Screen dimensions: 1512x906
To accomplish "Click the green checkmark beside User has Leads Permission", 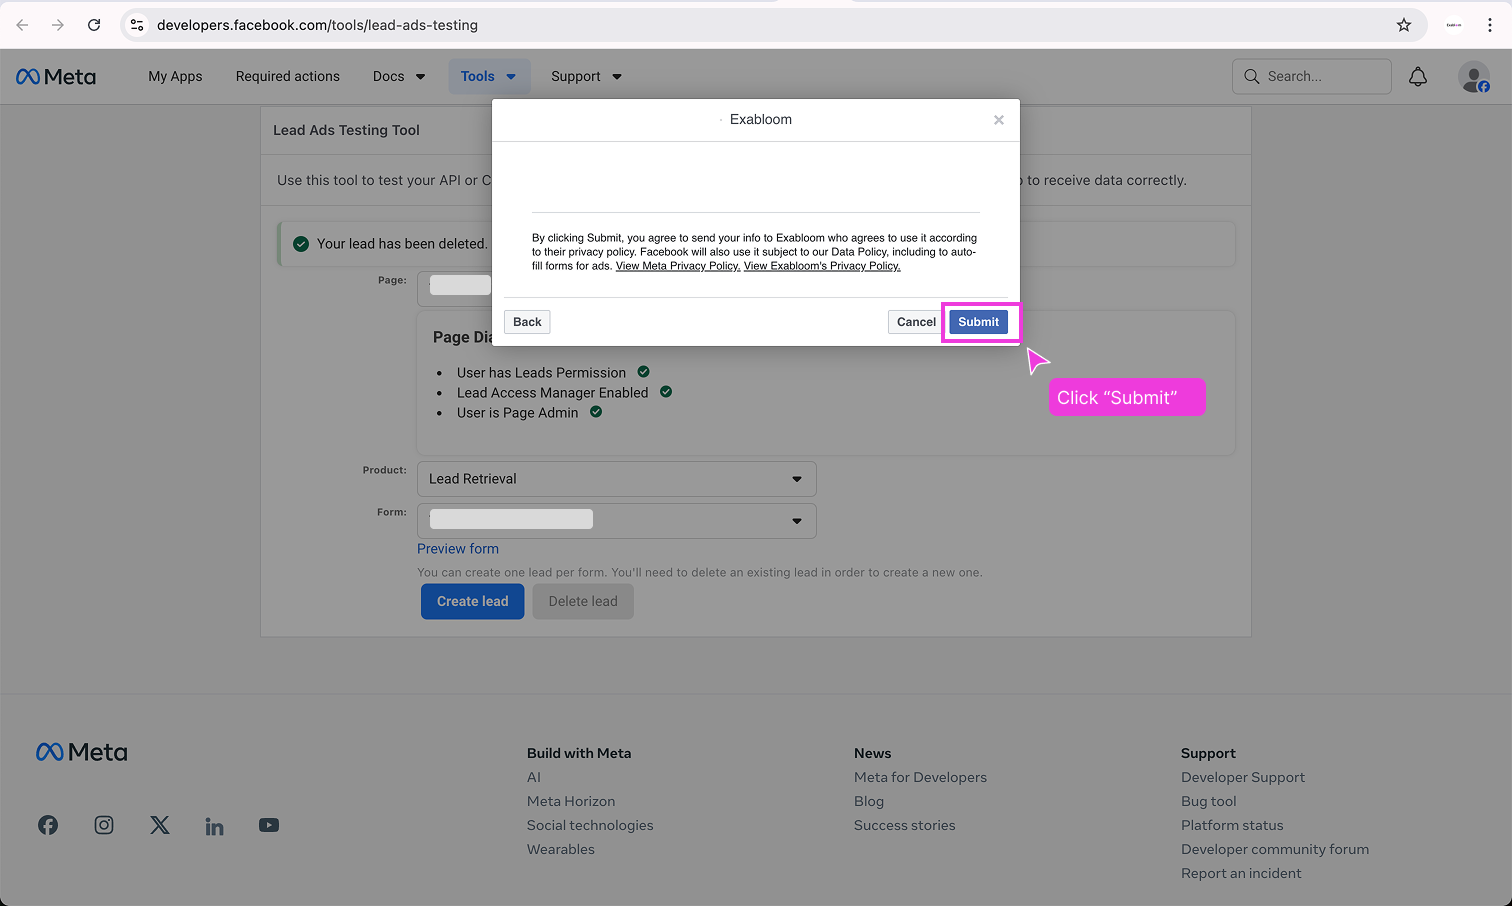I will (x=642, y=371).
